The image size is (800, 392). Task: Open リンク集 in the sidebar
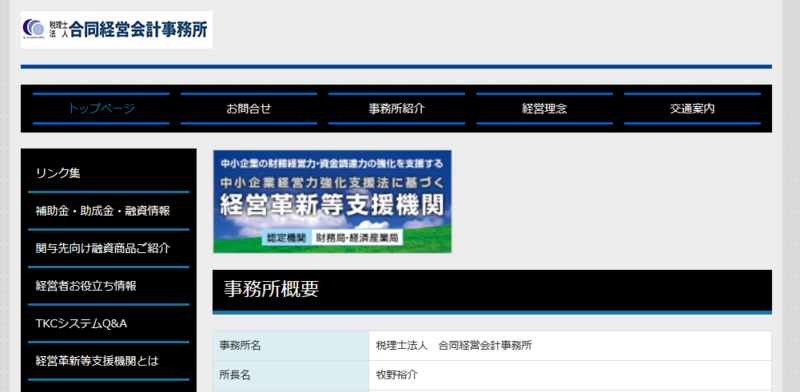coord(109,174)
